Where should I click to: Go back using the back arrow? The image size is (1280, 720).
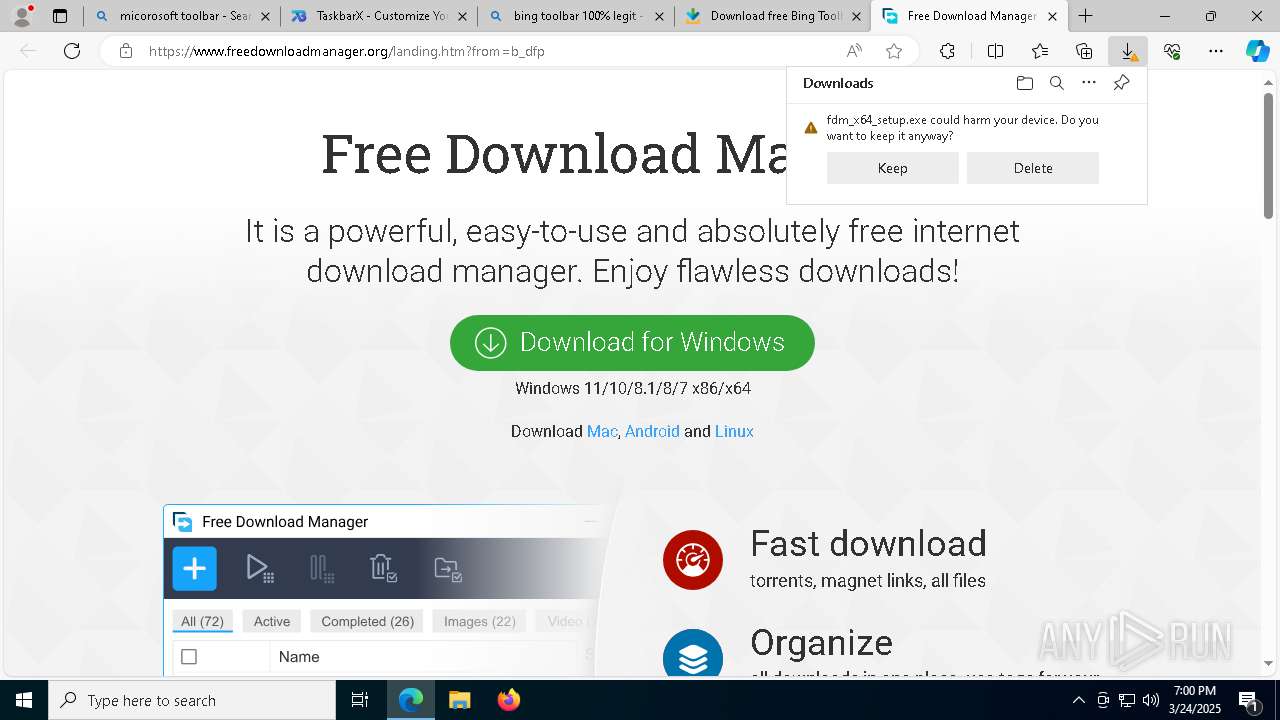(28, 51)
